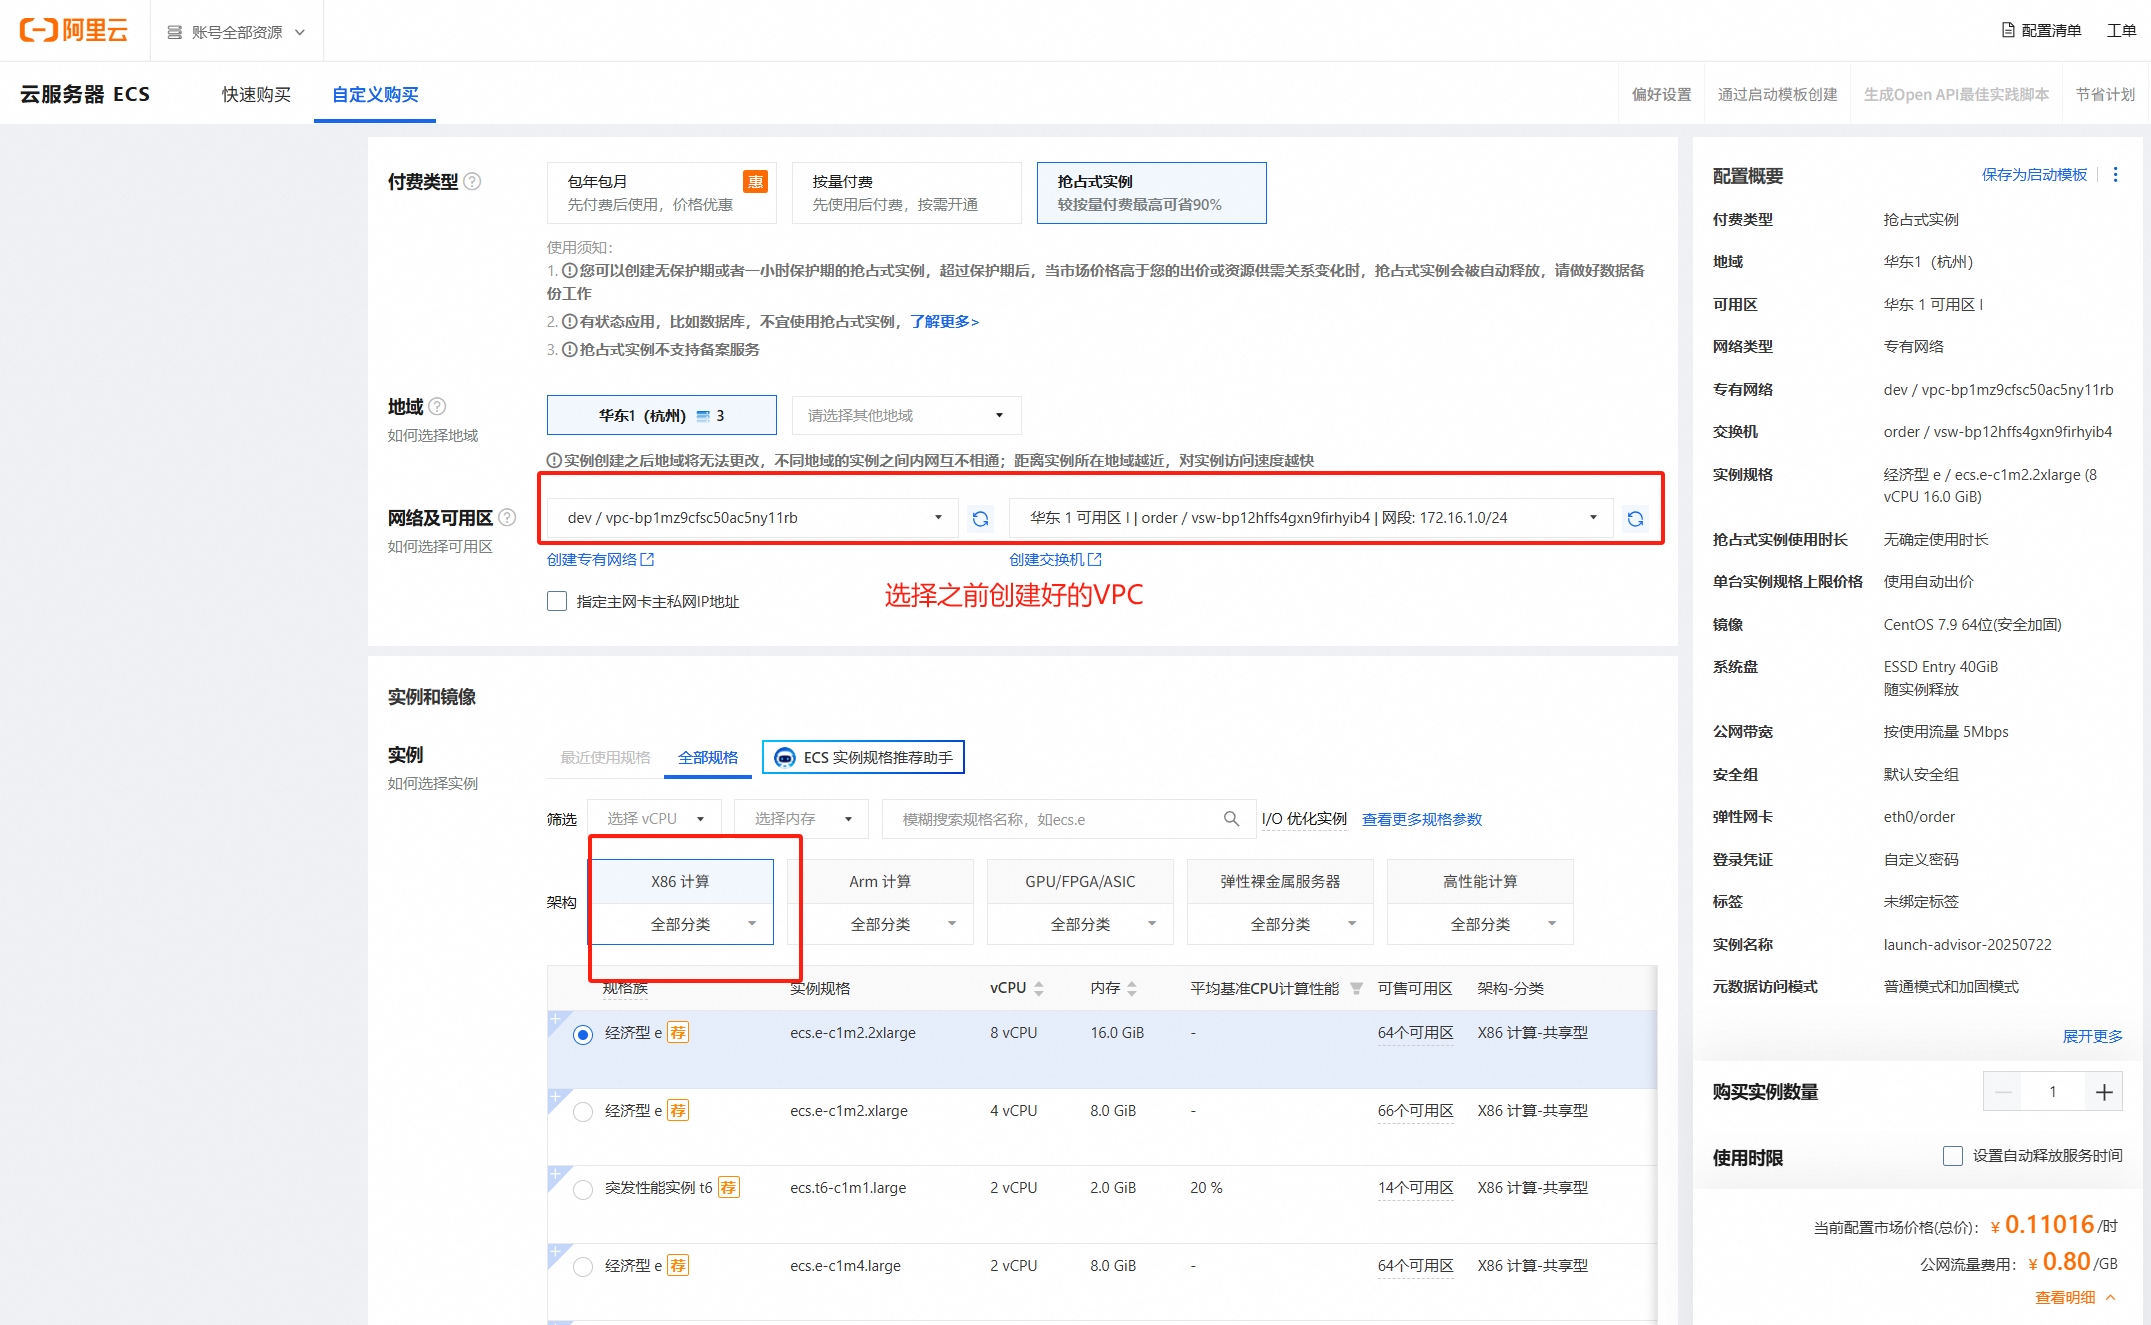The height and width of the screenshot is (1325, 2151).
Task: Click help icon beside 地域
Action: tap(437, 406)
